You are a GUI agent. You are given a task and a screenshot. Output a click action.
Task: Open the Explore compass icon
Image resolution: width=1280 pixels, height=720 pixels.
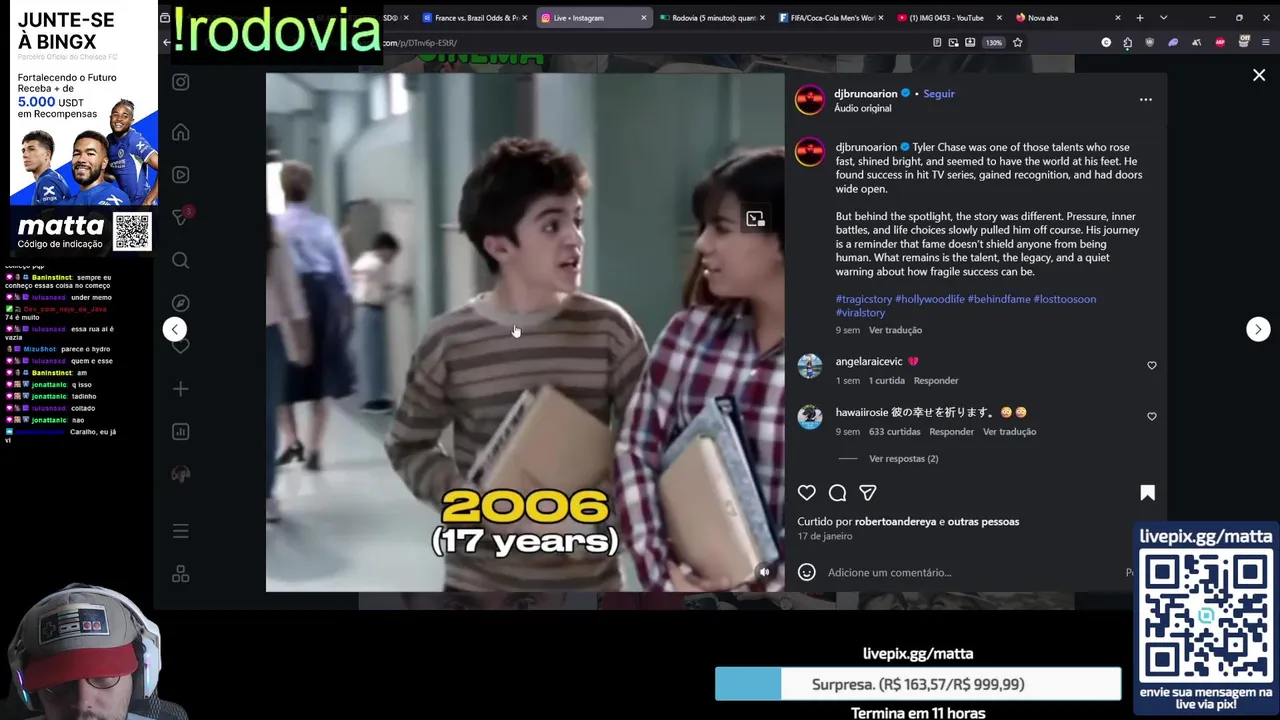[180, 303]
